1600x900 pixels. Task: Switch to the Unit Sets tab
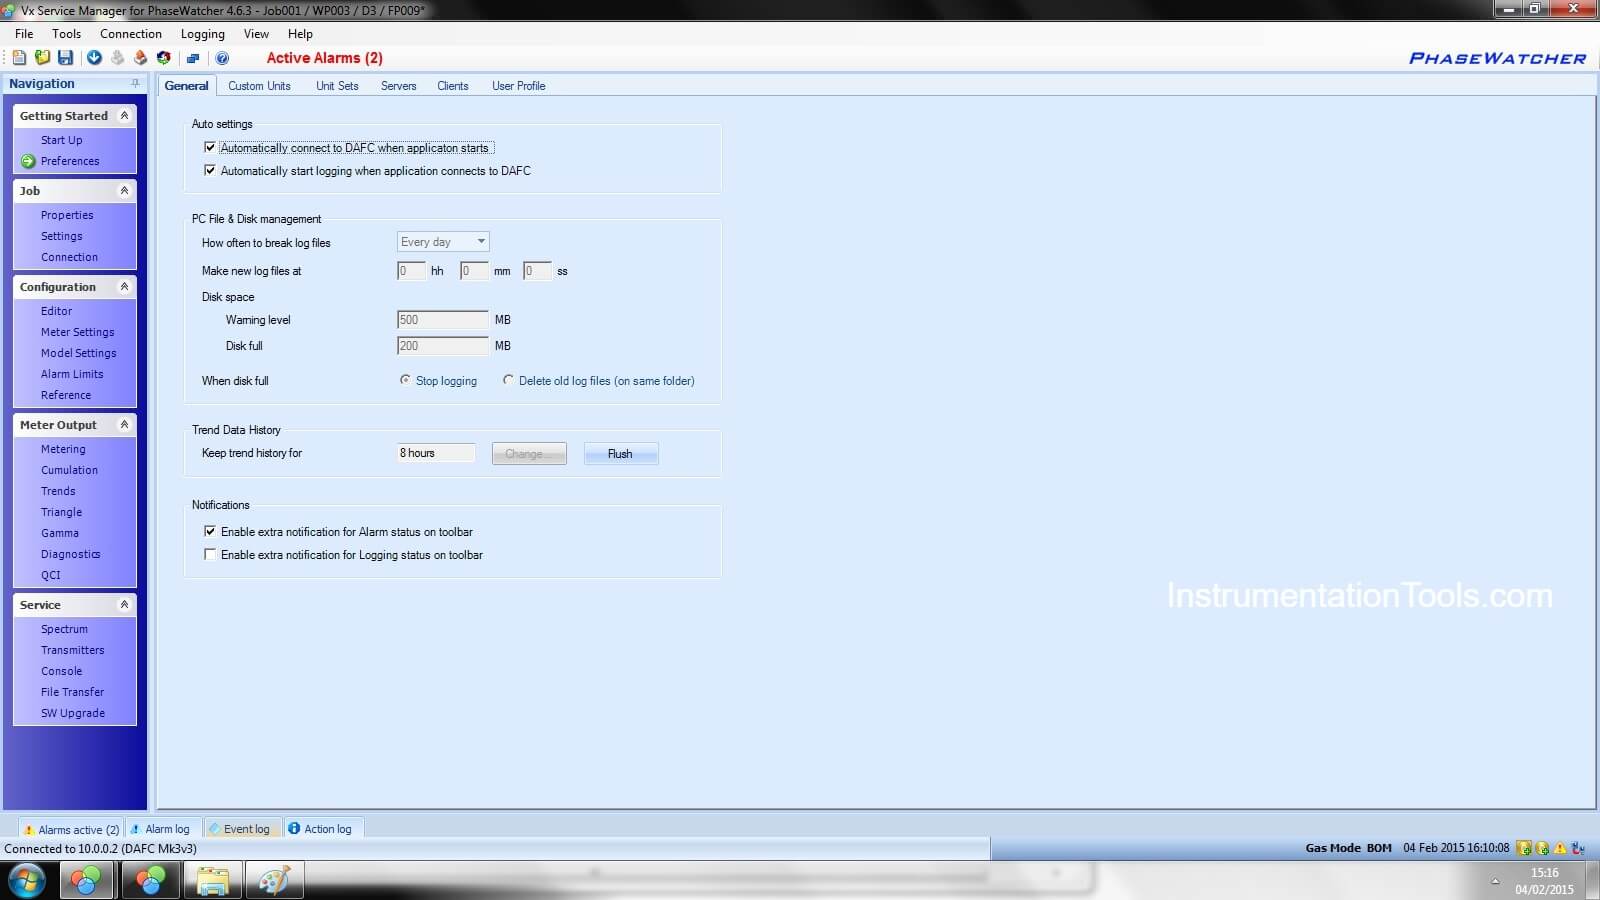click(337, 86)
